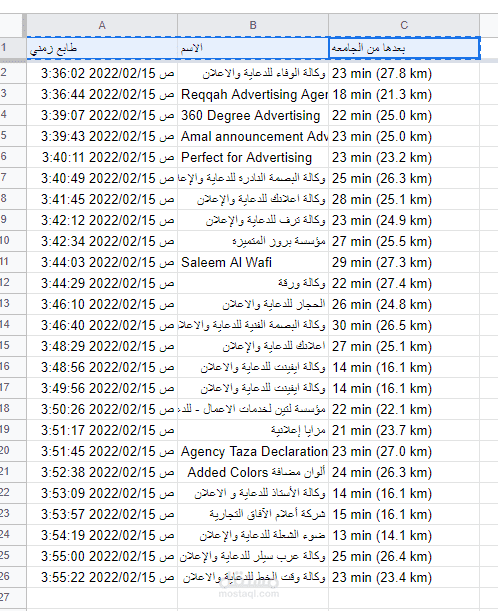This screenshot has height=611, width=498.
Task: Click timestamp cell 3:42:34 2022/02/15
Action: (x=102, y=241)
